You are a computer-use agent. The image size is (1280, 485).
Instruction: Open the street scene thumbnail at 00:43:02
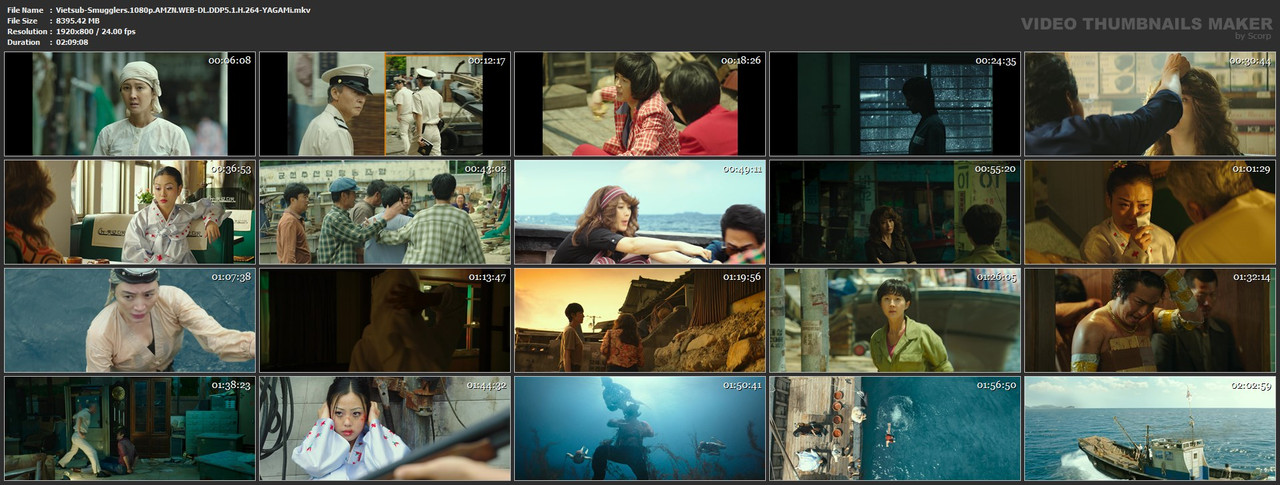(385, 212)
